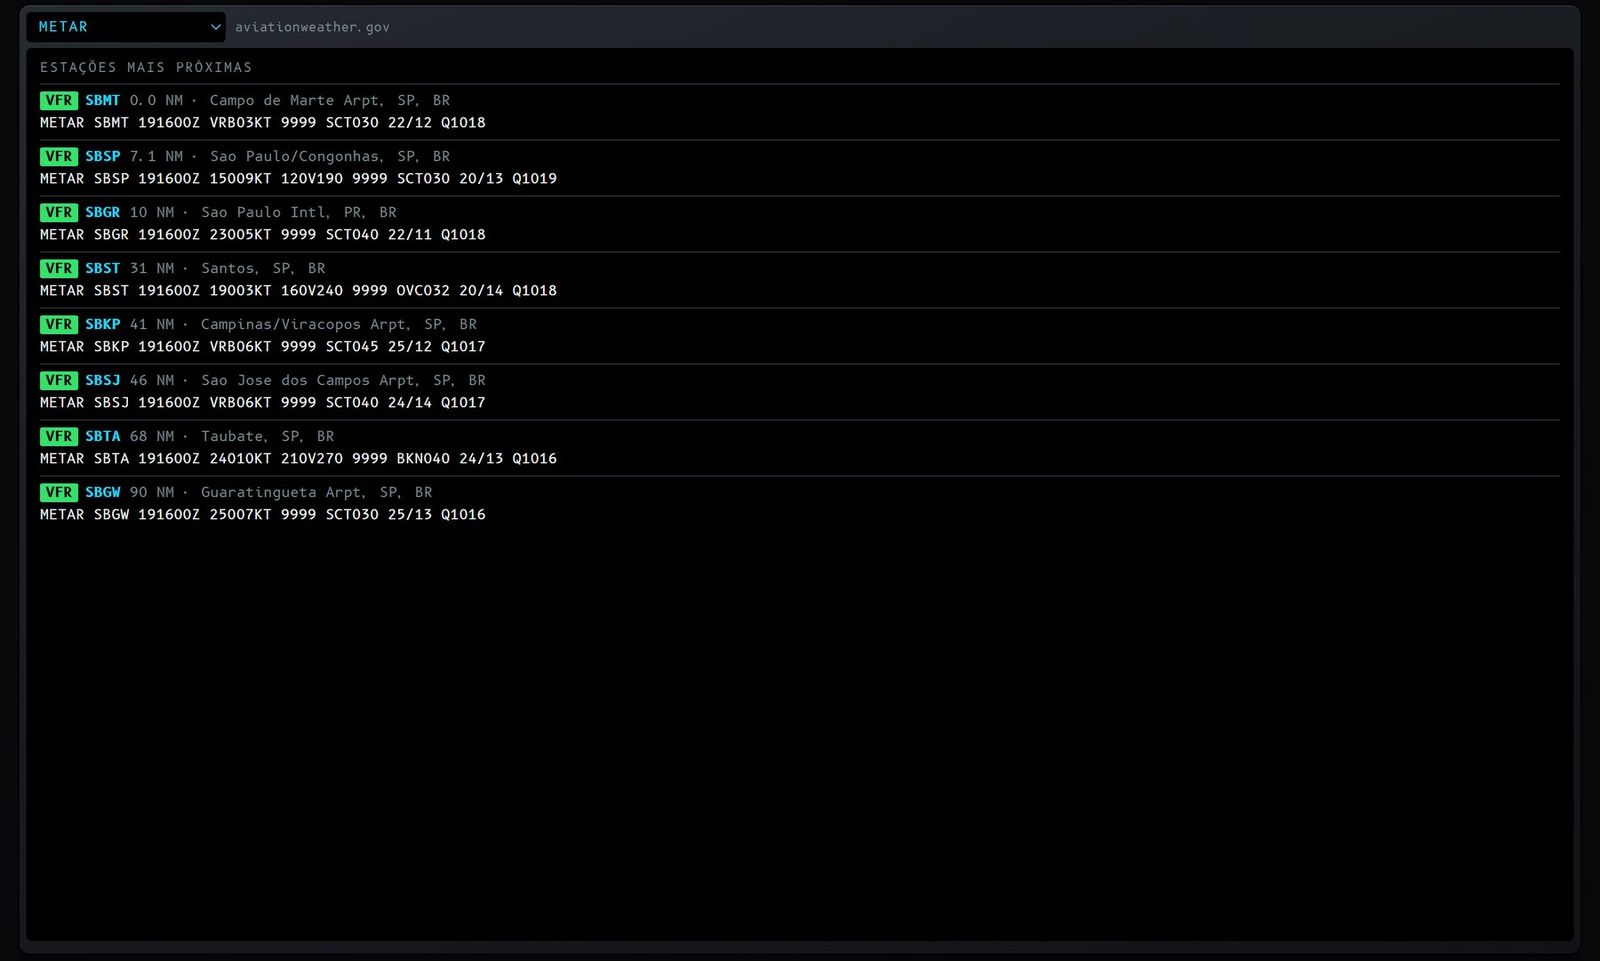The image size is (1600, 961).
Task: Select the SBST station code
Action: (x=102, y=268)
